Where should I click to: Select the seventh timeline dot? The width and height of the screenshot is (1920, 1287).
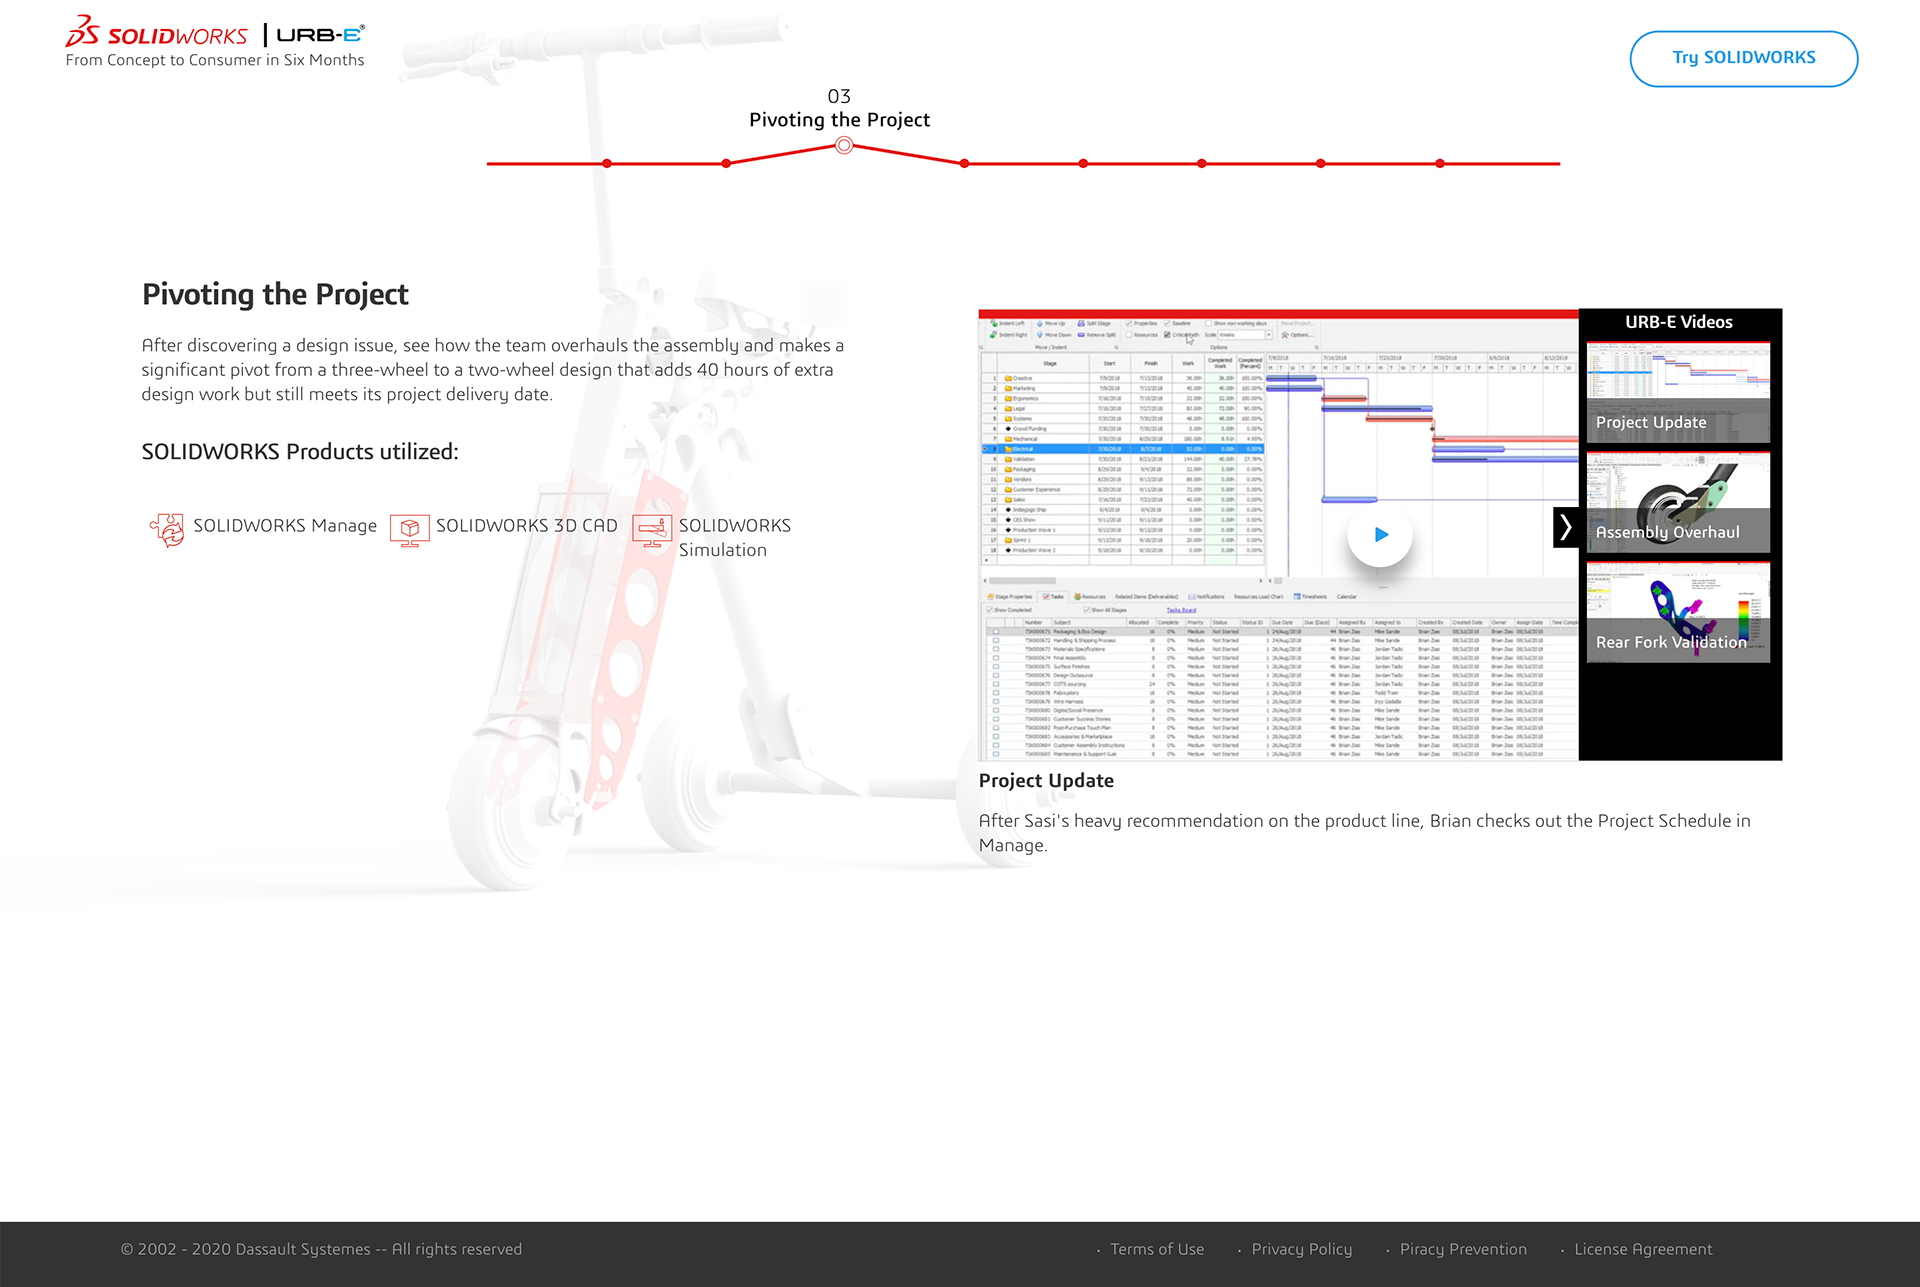point(1321,163)
